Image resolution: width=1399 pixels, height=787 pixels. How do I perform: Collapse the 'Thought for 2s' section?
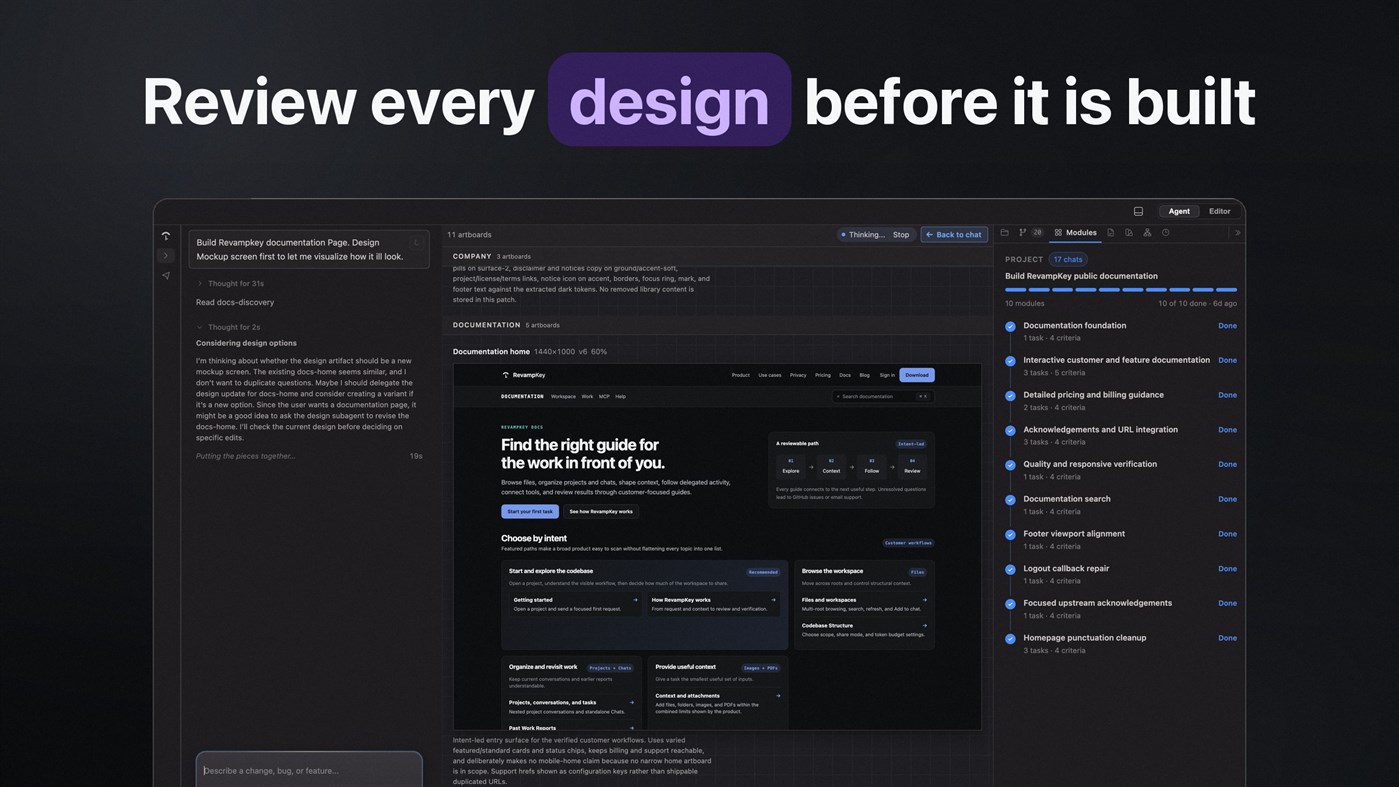coord(228,327)
